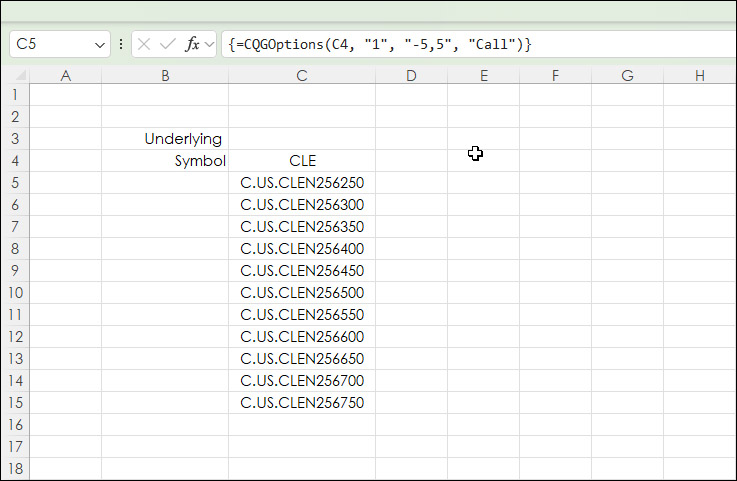
Task: Select column B header
Action: click(165, 76)
